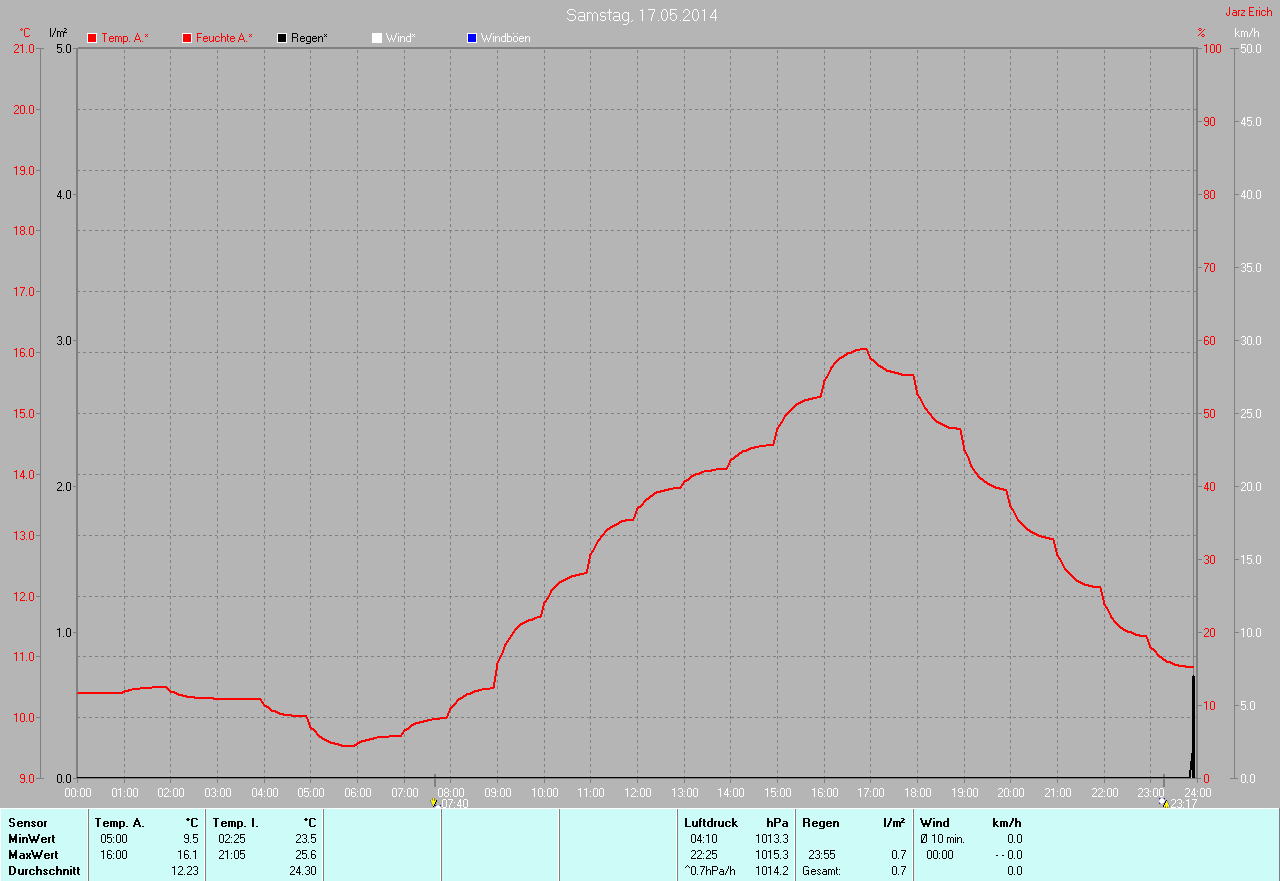Click the sunset marker icon beside 23:17
Image resolution: width=1280 pixels, height=881 pixels.
click(x=1163, y=802)
